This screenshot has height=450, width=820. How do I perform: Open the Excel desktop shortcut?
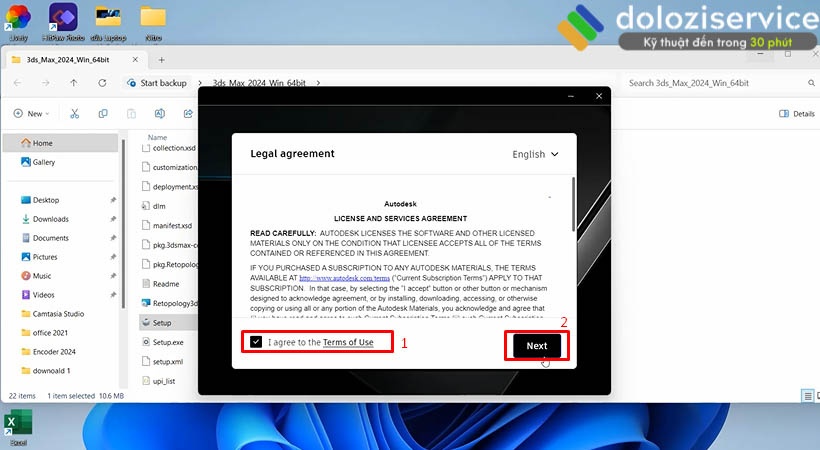pos(18,429)
